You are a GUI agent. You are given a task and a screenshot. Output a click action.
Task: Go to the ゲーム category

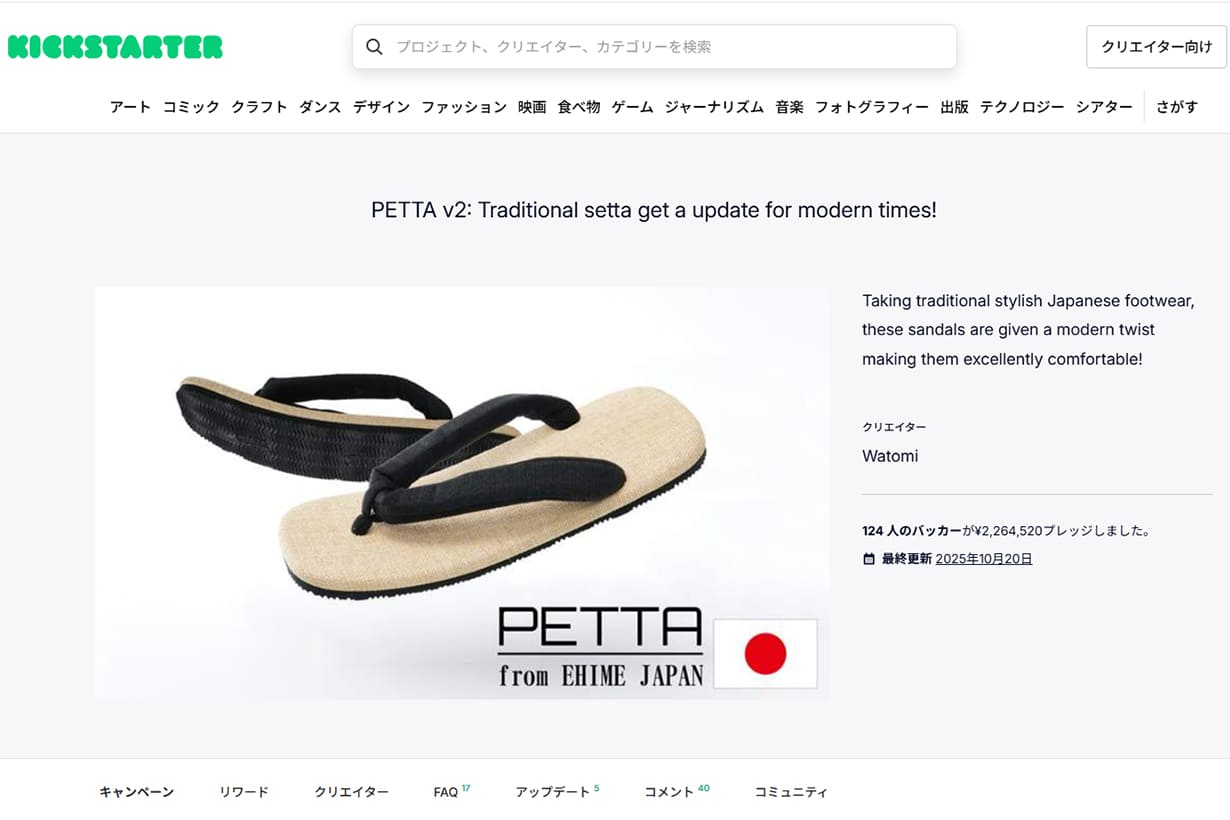[x=632, y=107]
